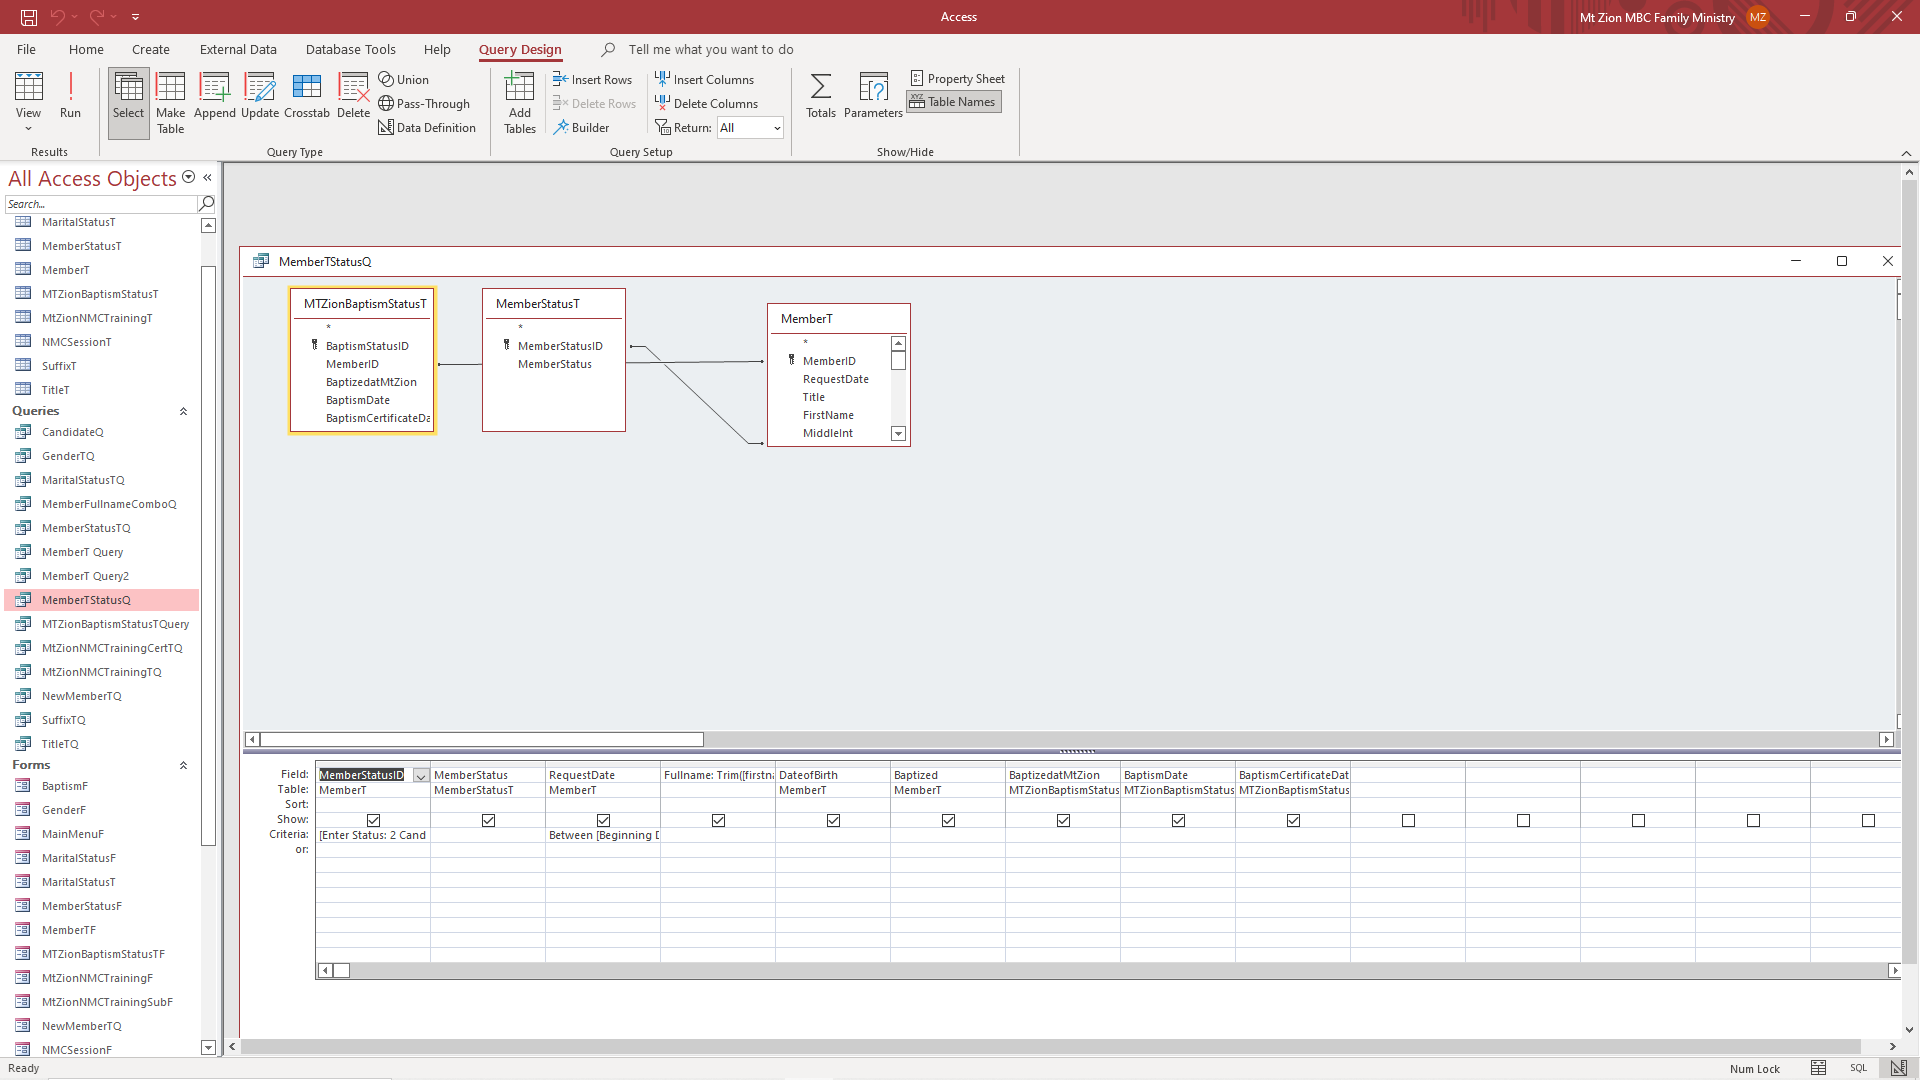
Task: Click the Insert Columns button
Action: coord(704,79)
